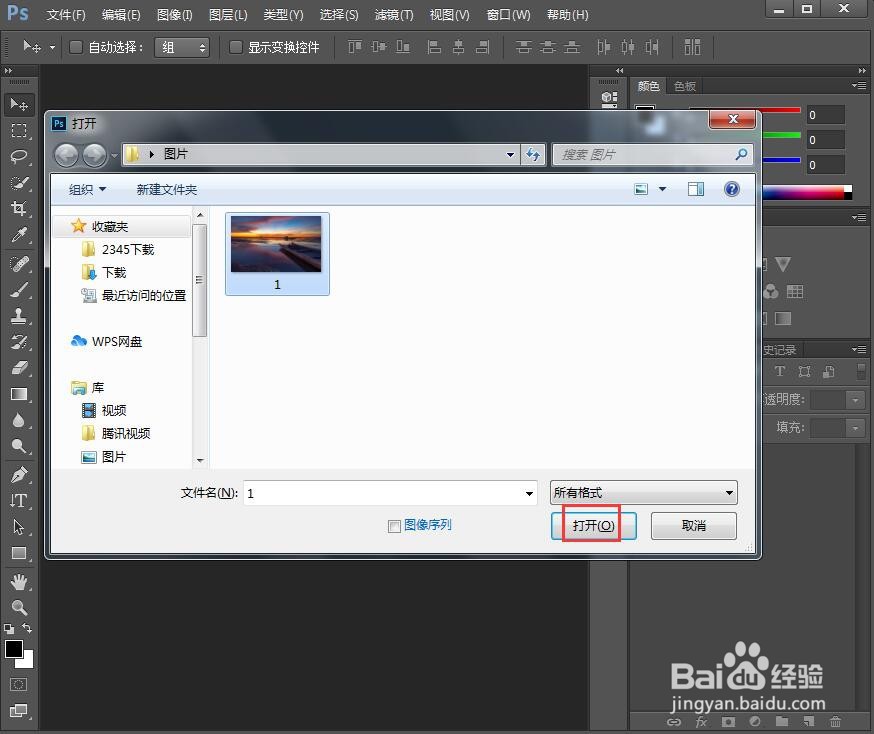Select image thumbnail named 1
Image resolution: width=874 pixels, height=734 pixels.
tap(277, 254)
